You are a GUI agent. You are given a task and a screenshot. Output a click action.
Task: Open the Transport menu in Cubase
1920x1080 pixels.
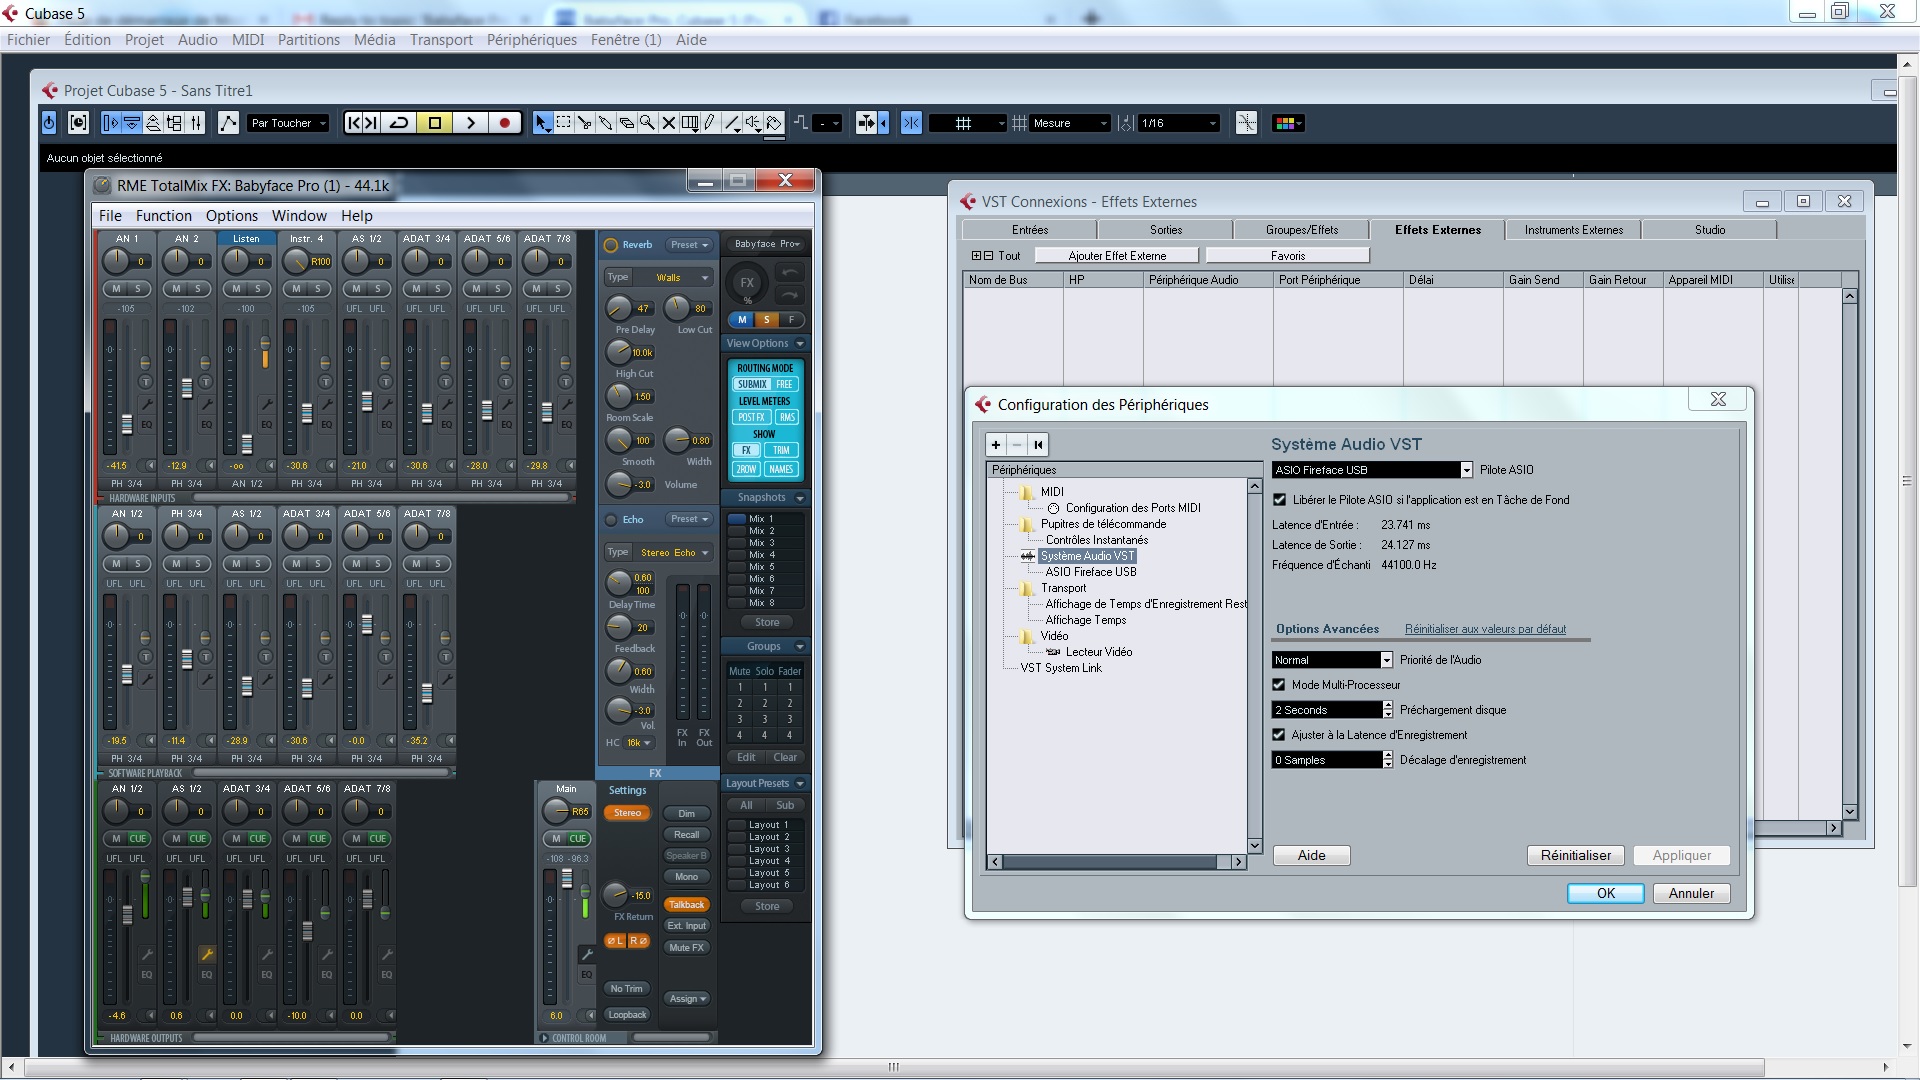[x=441, y=40]
